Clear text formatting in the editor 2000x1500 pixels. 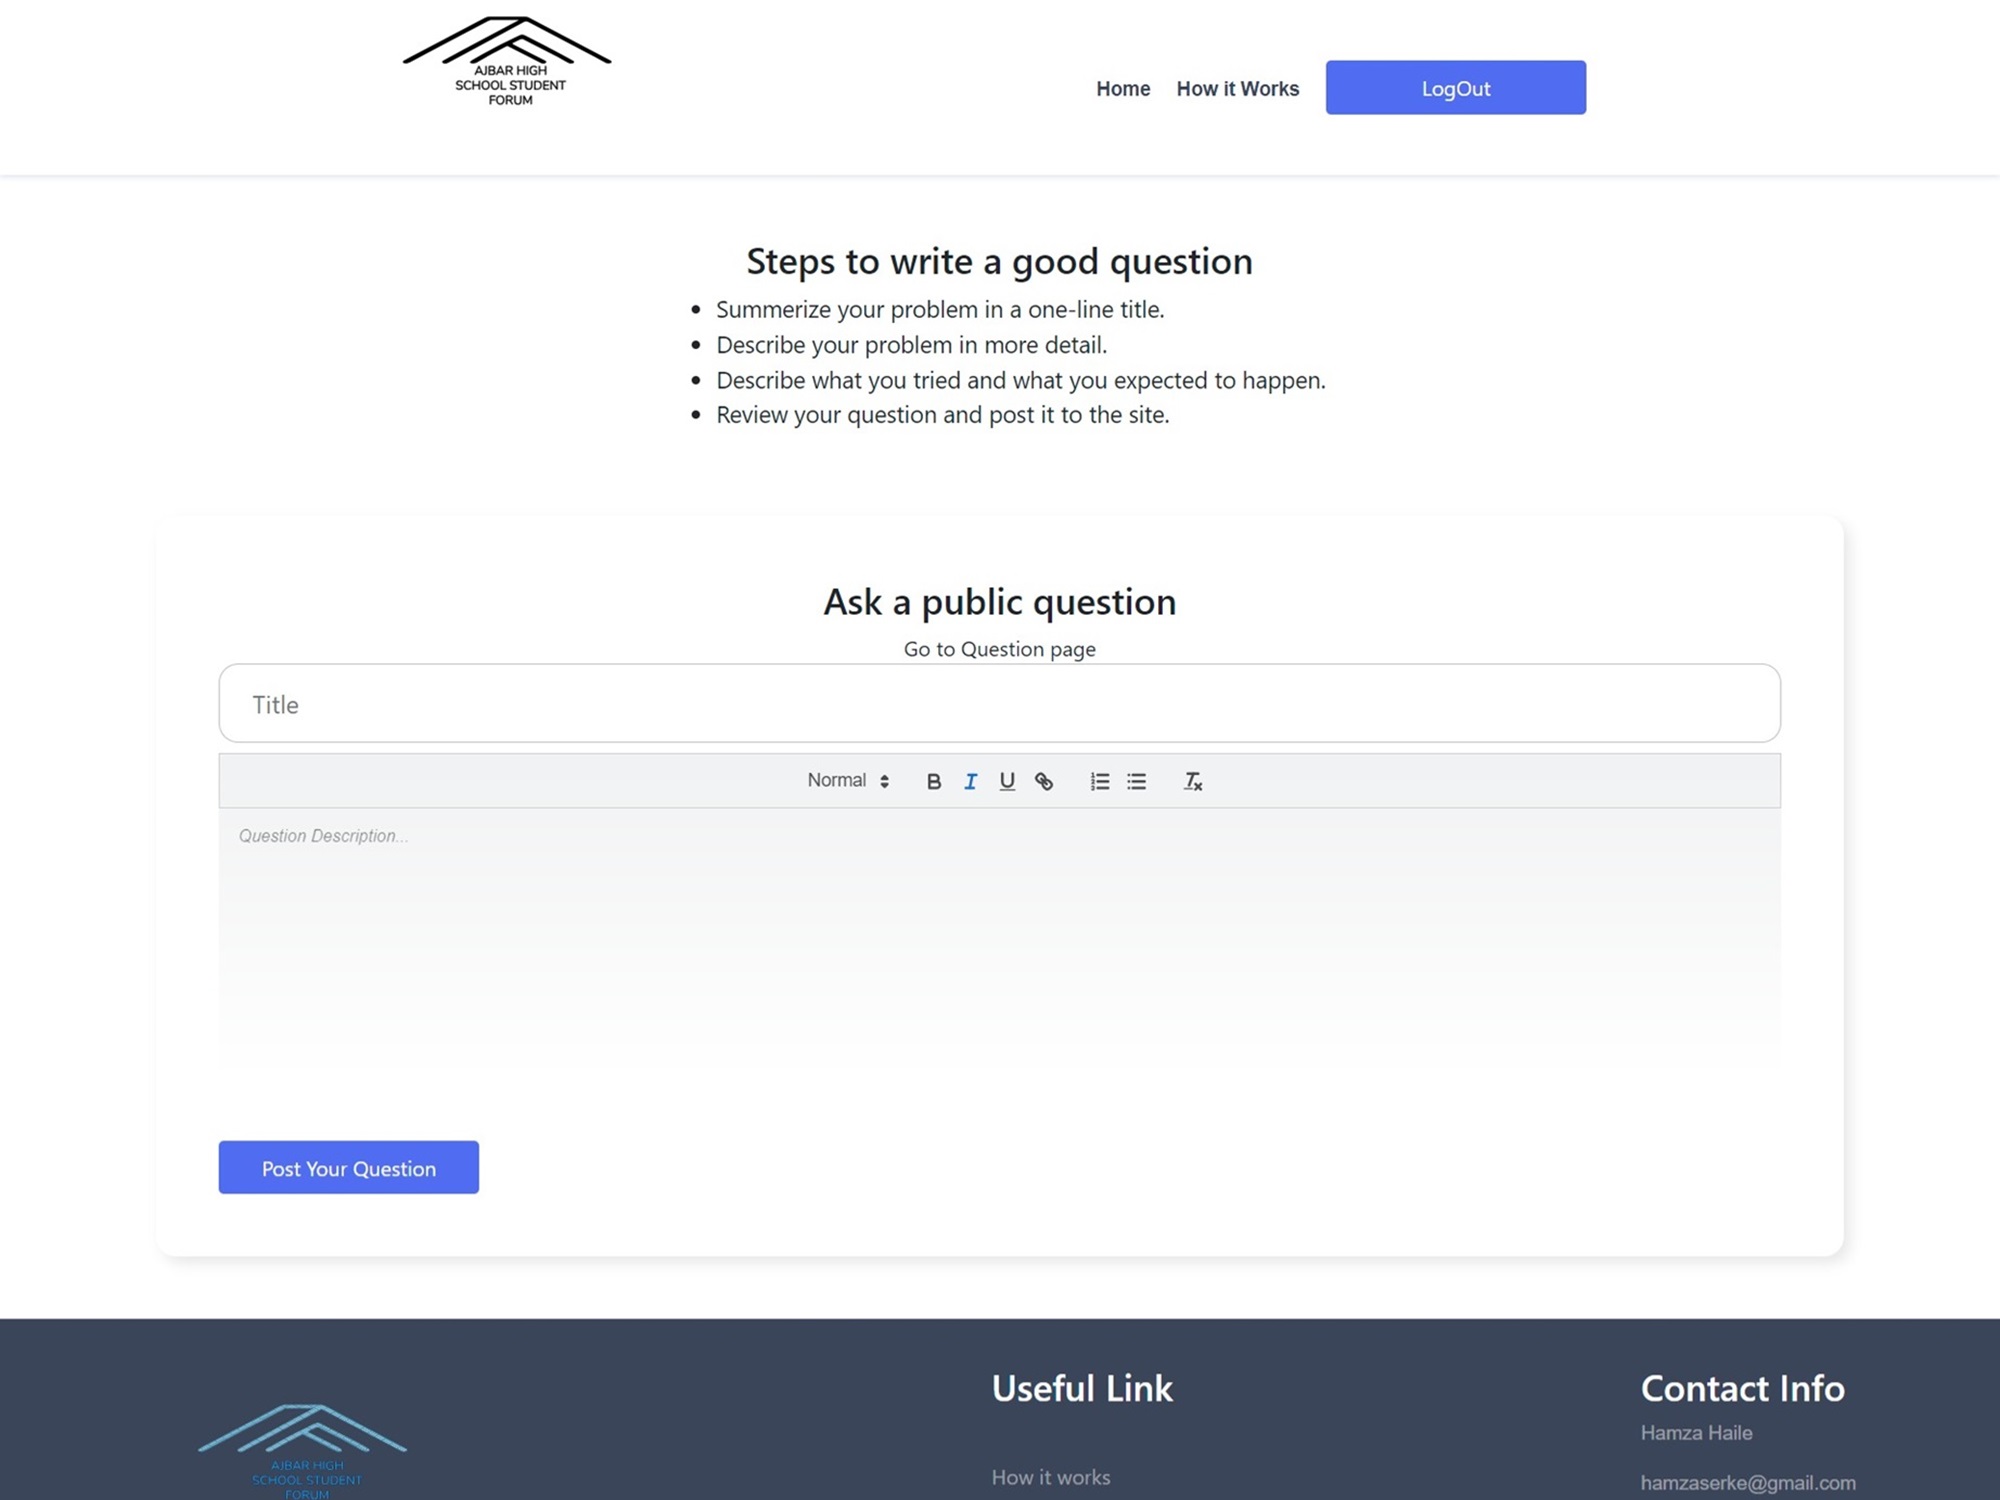[1192, 781]
